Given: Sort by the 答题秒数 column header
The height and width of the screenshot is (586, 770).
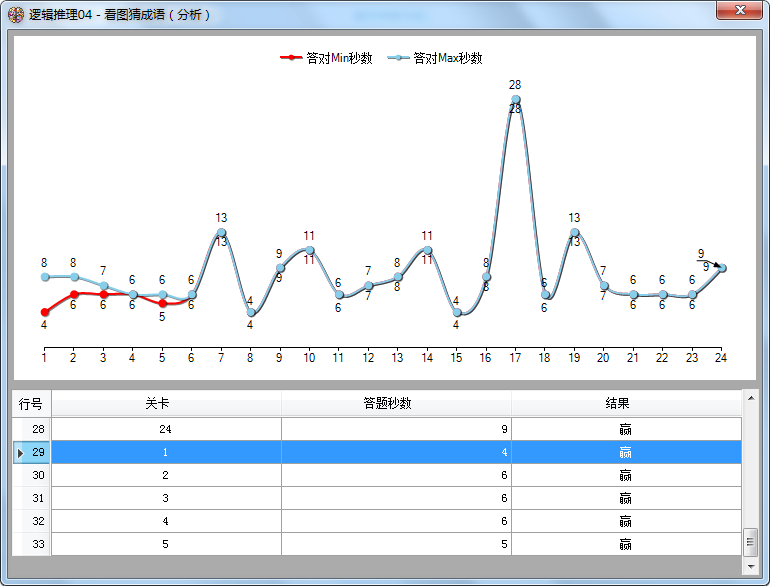Looking at the screenshot, I should [396, 404].
